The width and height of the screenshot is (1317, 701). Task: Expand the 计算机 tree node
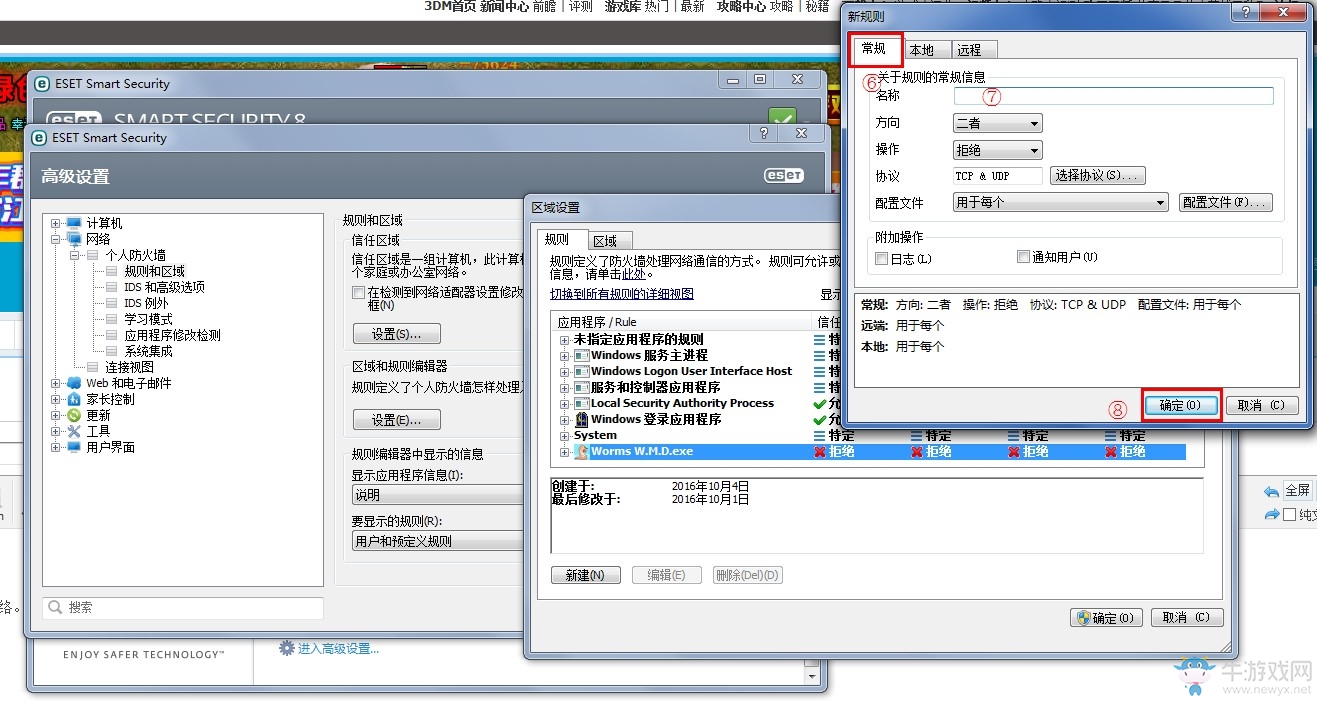tap(56, 223)
